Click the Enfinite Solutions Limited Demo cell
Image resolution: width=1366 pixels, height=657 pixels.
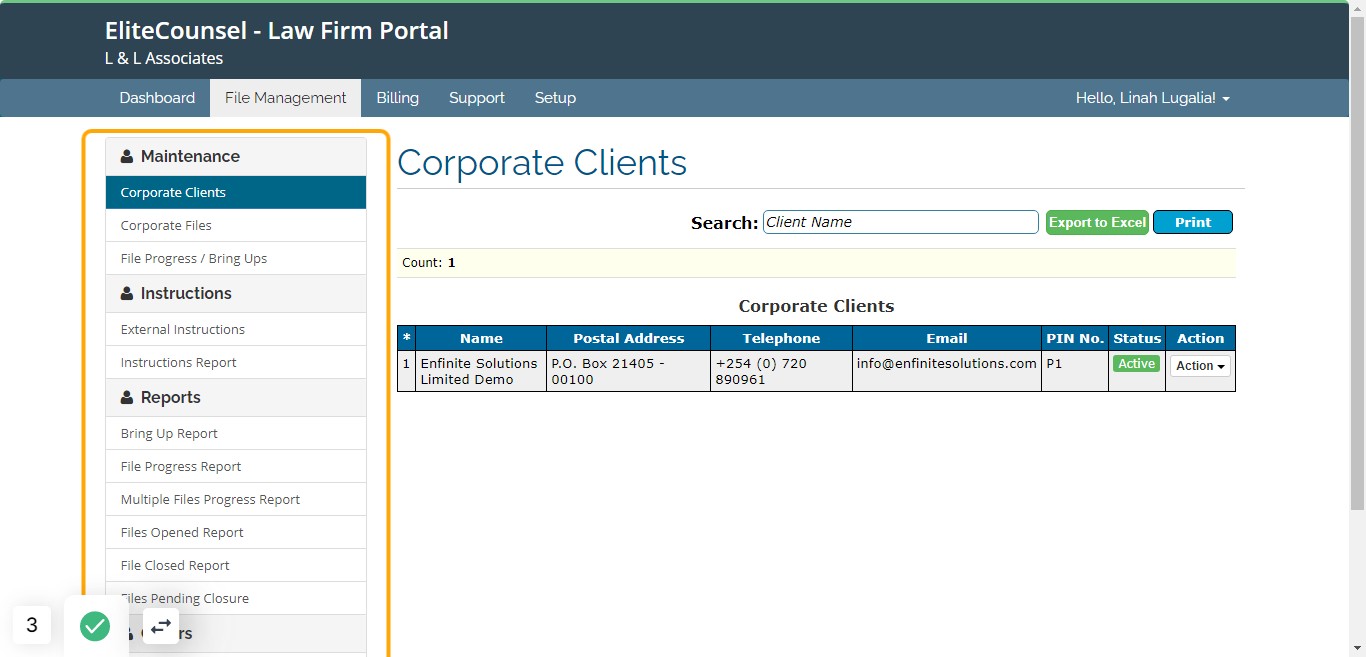(x=481, y=371)
